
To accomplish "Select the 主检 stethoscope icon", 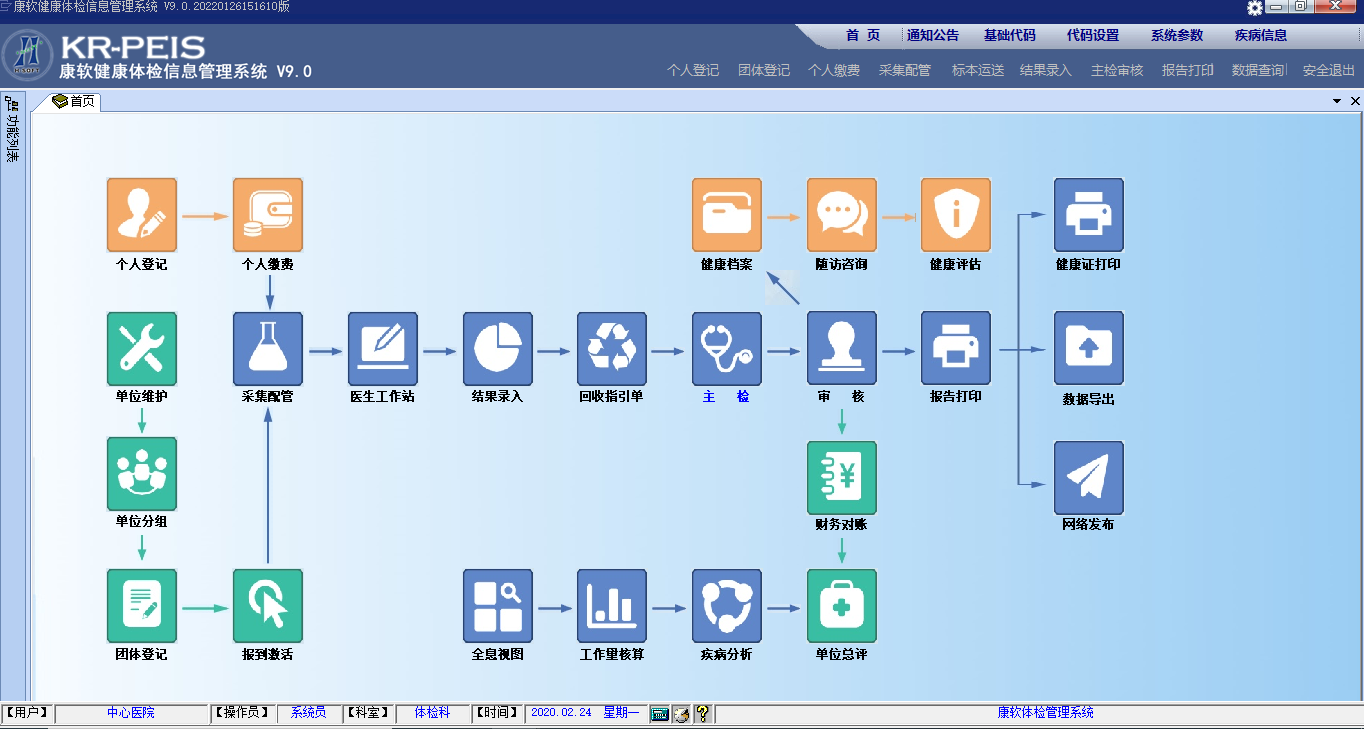I will [x=726, y=349].
